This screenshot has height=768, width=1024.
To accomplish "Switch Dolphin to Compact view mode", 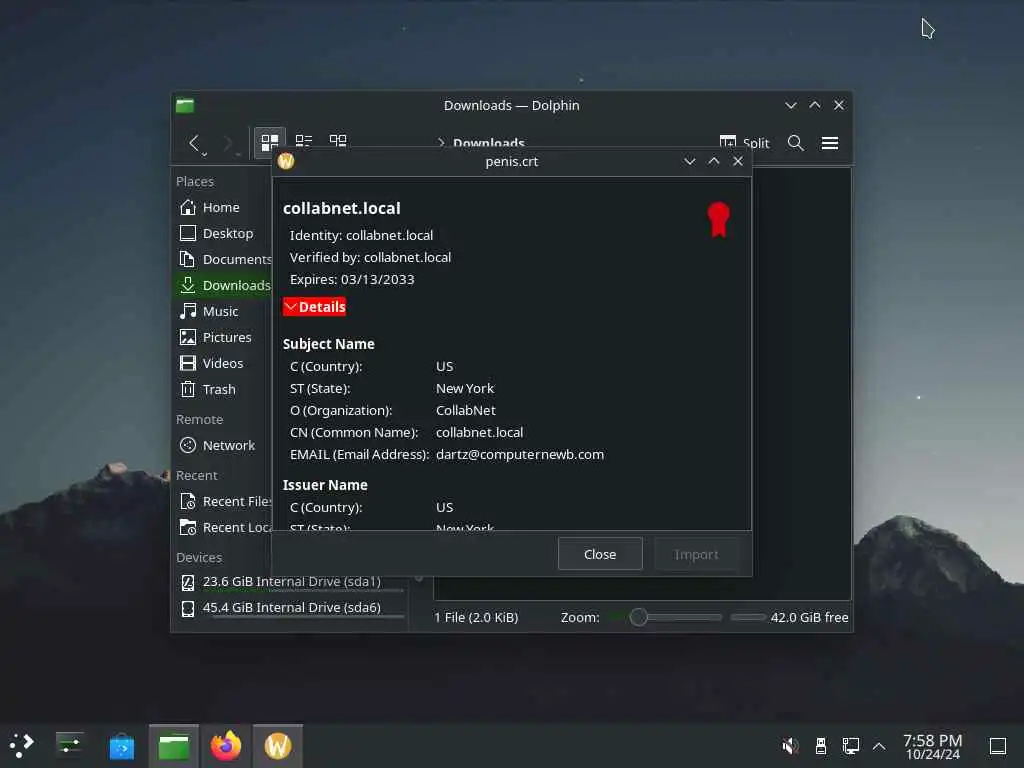I will pyautogui.click(x=304, y=141).
